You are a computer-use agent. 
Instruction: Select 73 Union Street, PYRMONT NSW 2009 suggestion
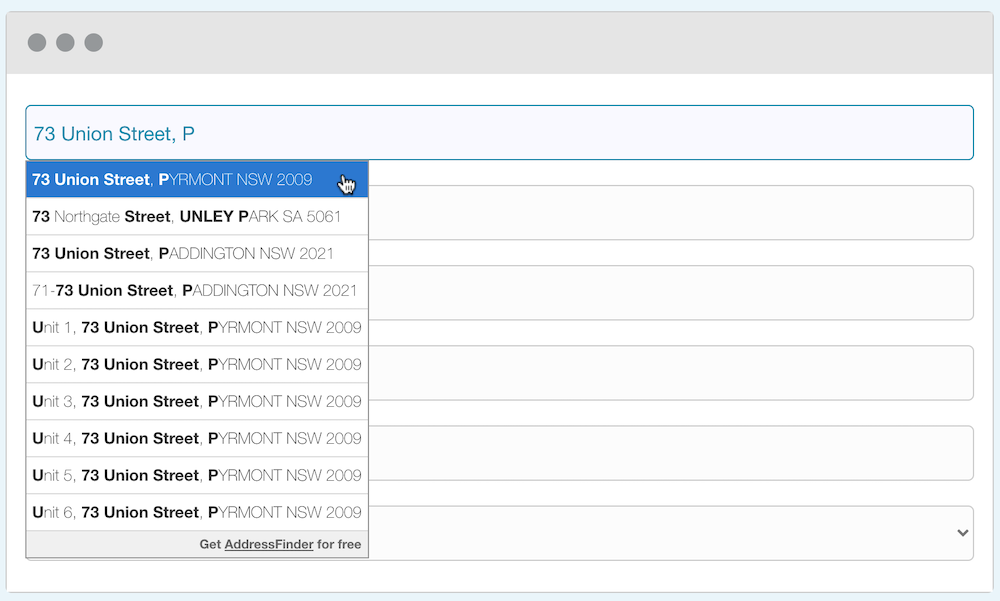tap(197, 179)
